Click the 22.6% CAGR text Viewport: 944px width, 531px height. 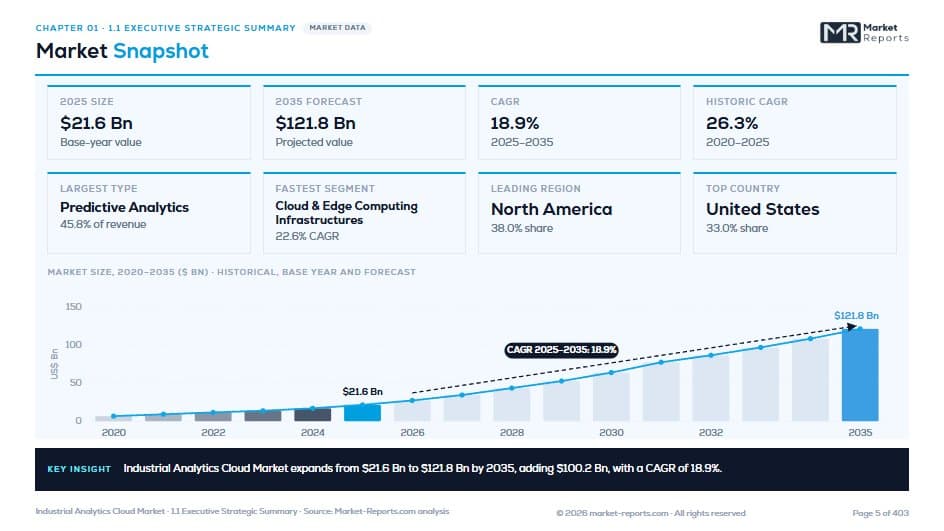(307, 236)
